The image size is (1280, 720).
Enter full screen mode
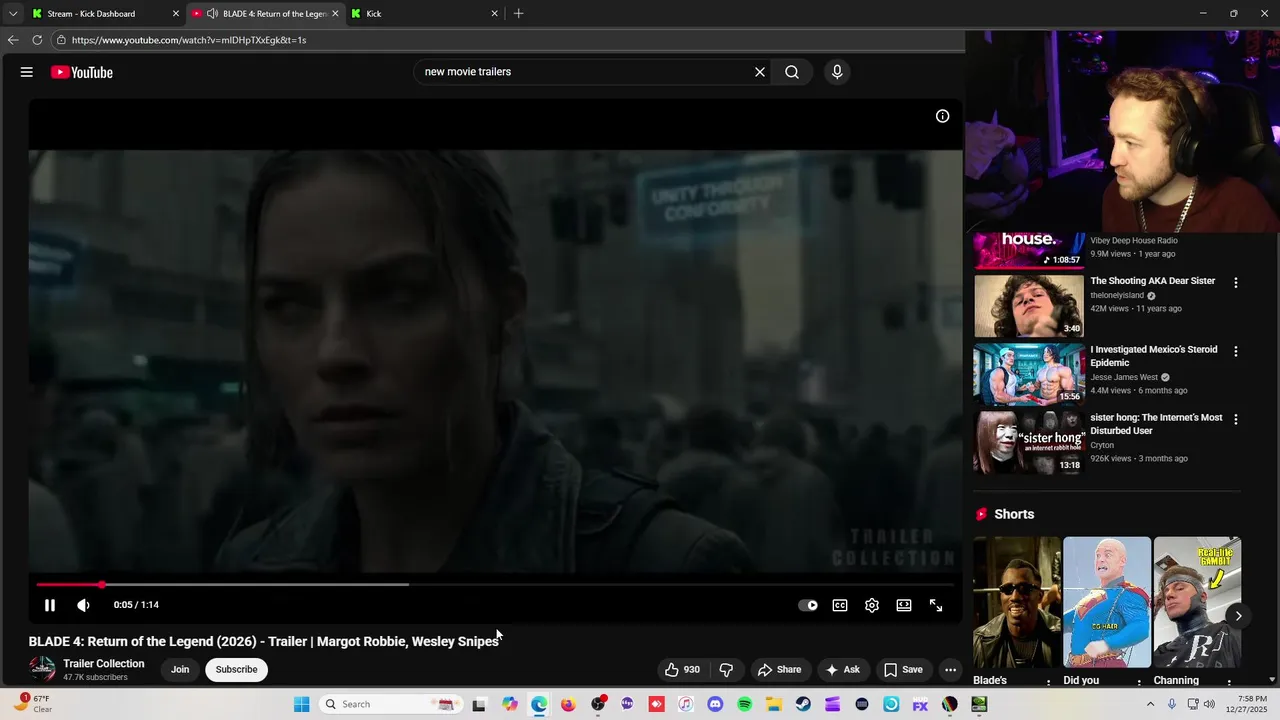point(936,605)
